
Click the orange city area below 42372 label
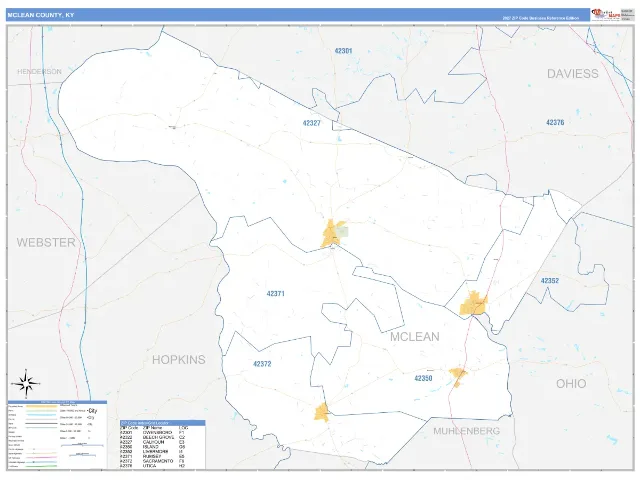point(322,412)
